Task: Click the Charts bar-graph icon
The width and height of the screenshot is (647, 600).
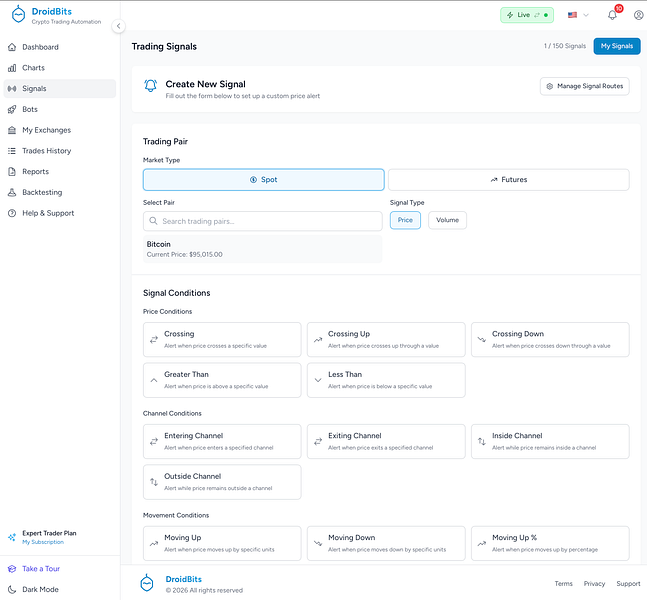Action: click(12, 68)
